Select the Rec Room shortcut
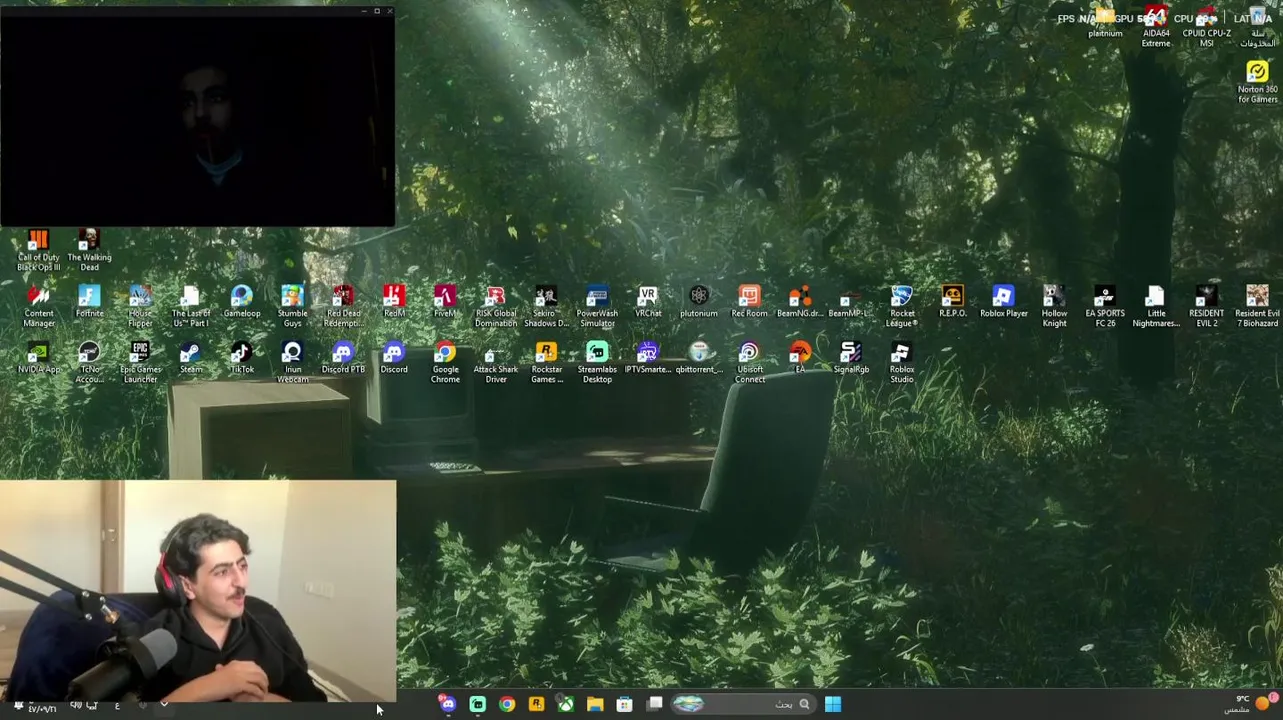Viewport: 1283px width, 720px height. (749, 302)
